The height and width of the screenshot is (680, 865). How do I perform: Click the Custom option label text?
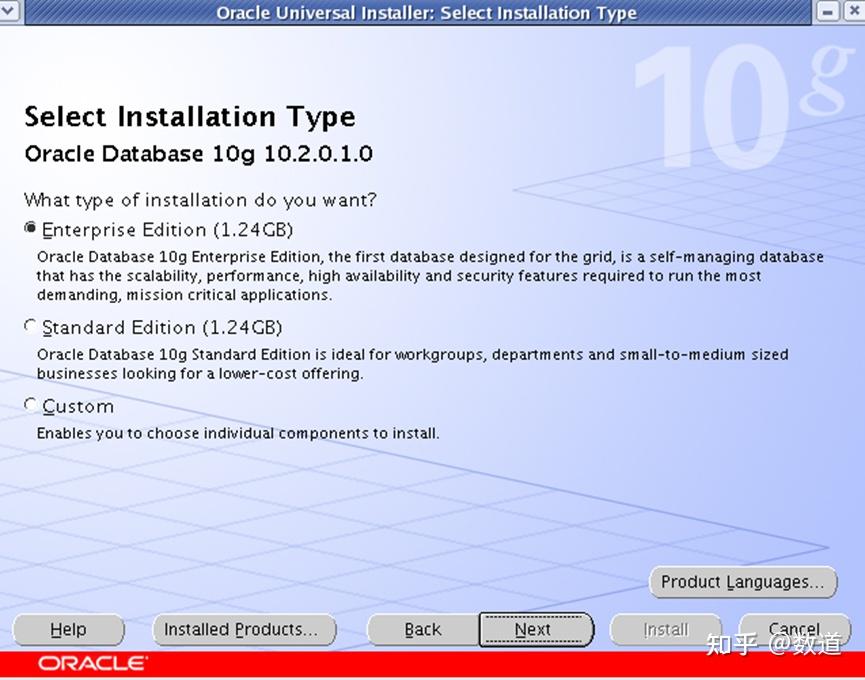click(x=78, y=406)
